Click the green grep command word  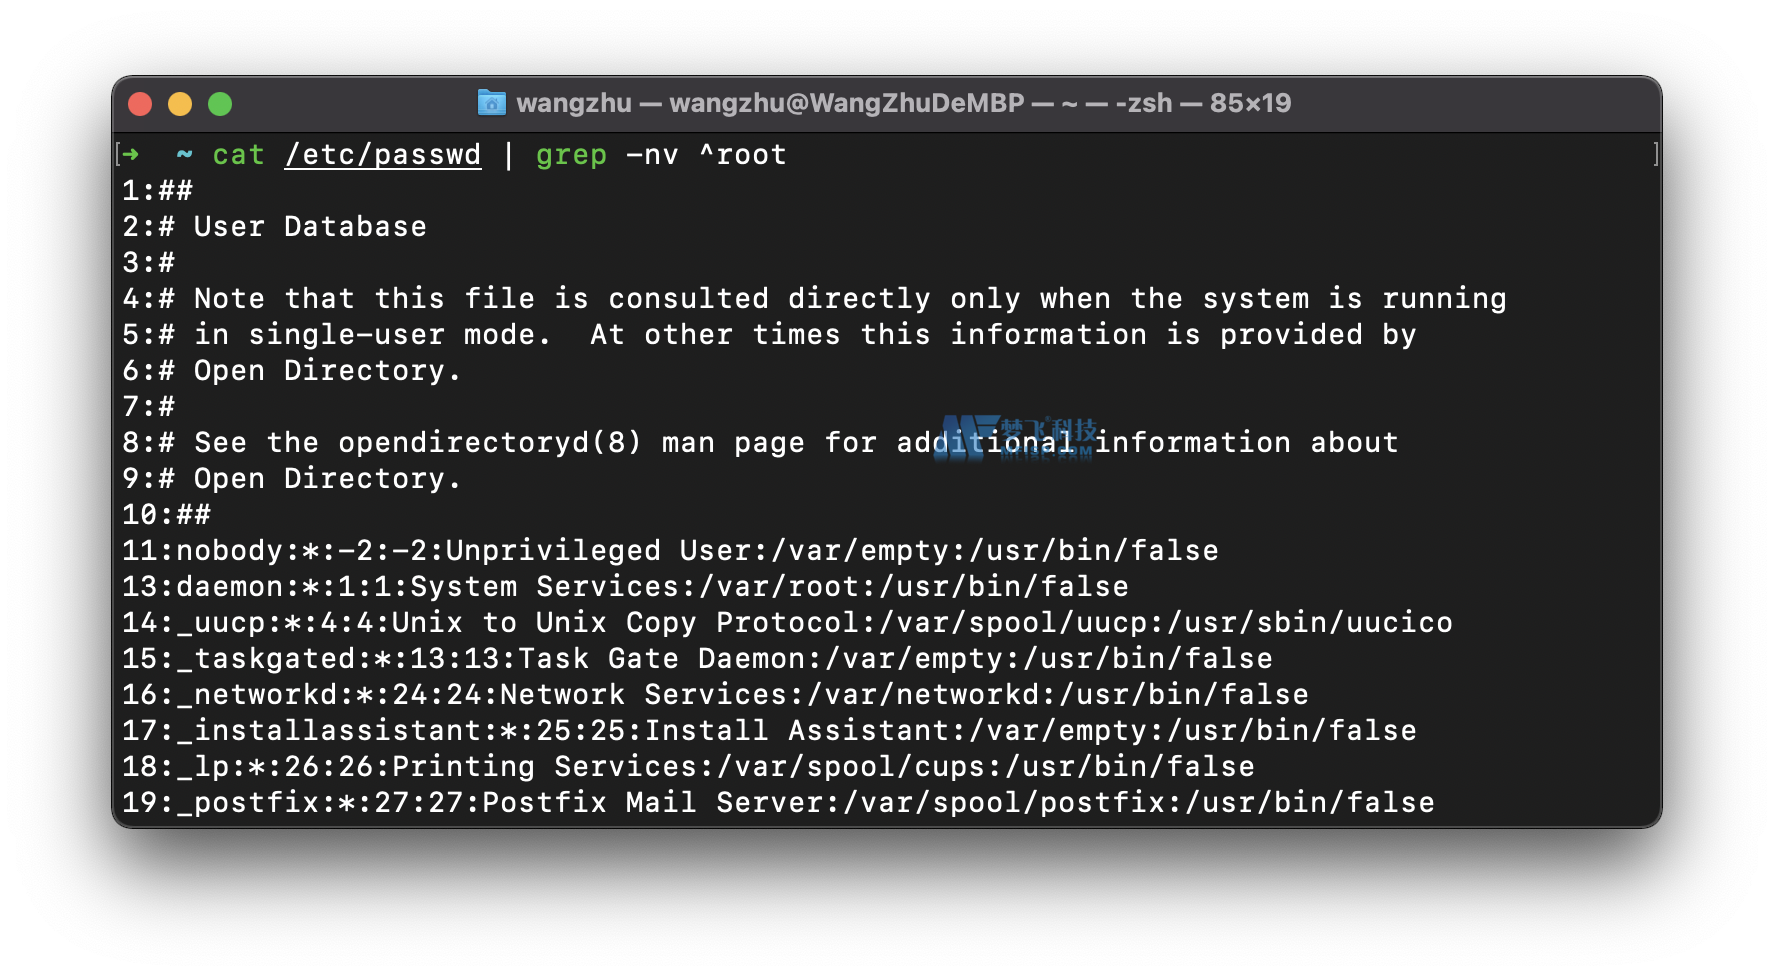[571, 155]
